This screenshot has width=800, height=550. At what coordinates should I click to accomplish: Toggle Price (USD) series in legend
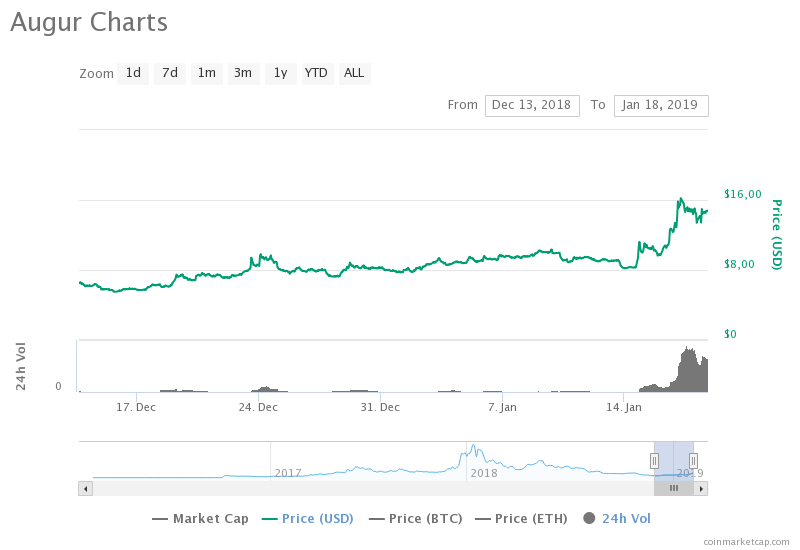coord(308,519)
